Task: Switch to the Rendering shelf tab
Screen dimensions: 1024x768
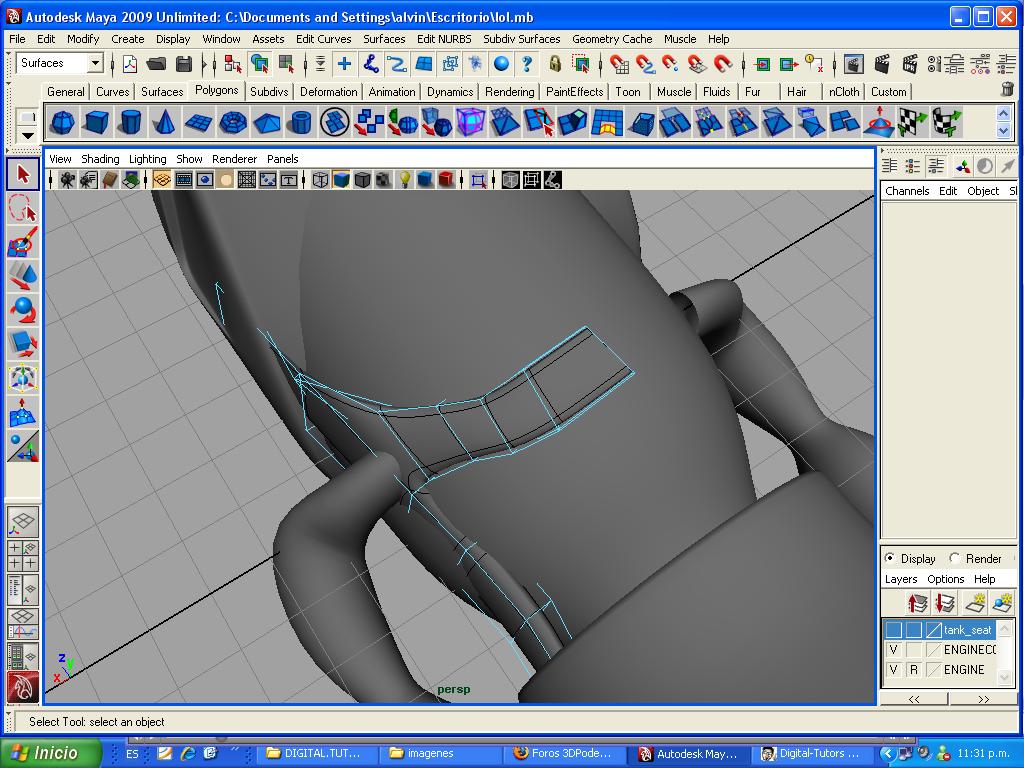Action: point(509,91)
